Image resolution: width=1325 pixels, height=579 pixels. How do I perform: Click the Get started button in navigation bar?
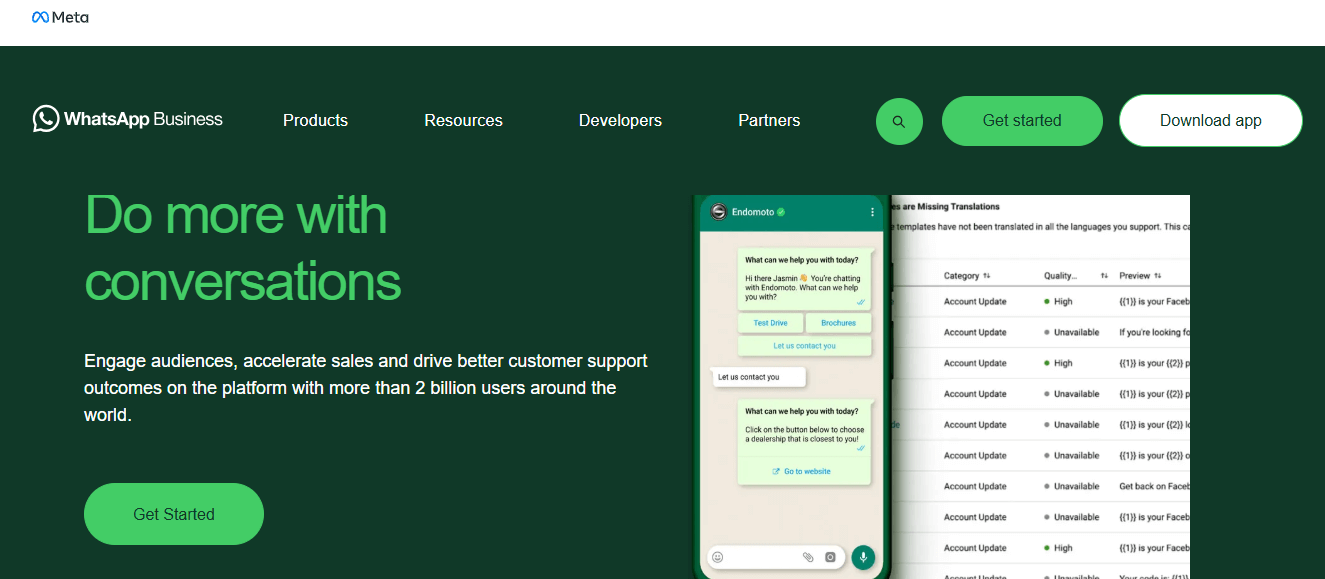[x=1022, y=121]
